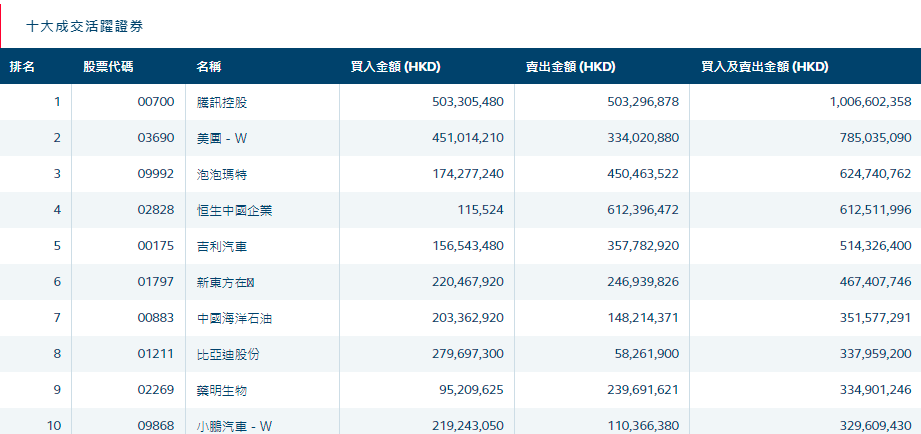Select stock code 00175
Viewport: 921px width, 434px height.
(156, 245)
